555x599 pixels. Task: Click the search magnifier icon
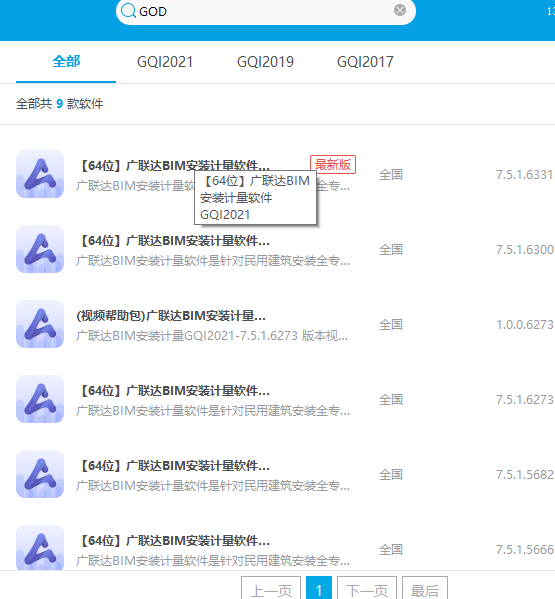click(128, 11)
